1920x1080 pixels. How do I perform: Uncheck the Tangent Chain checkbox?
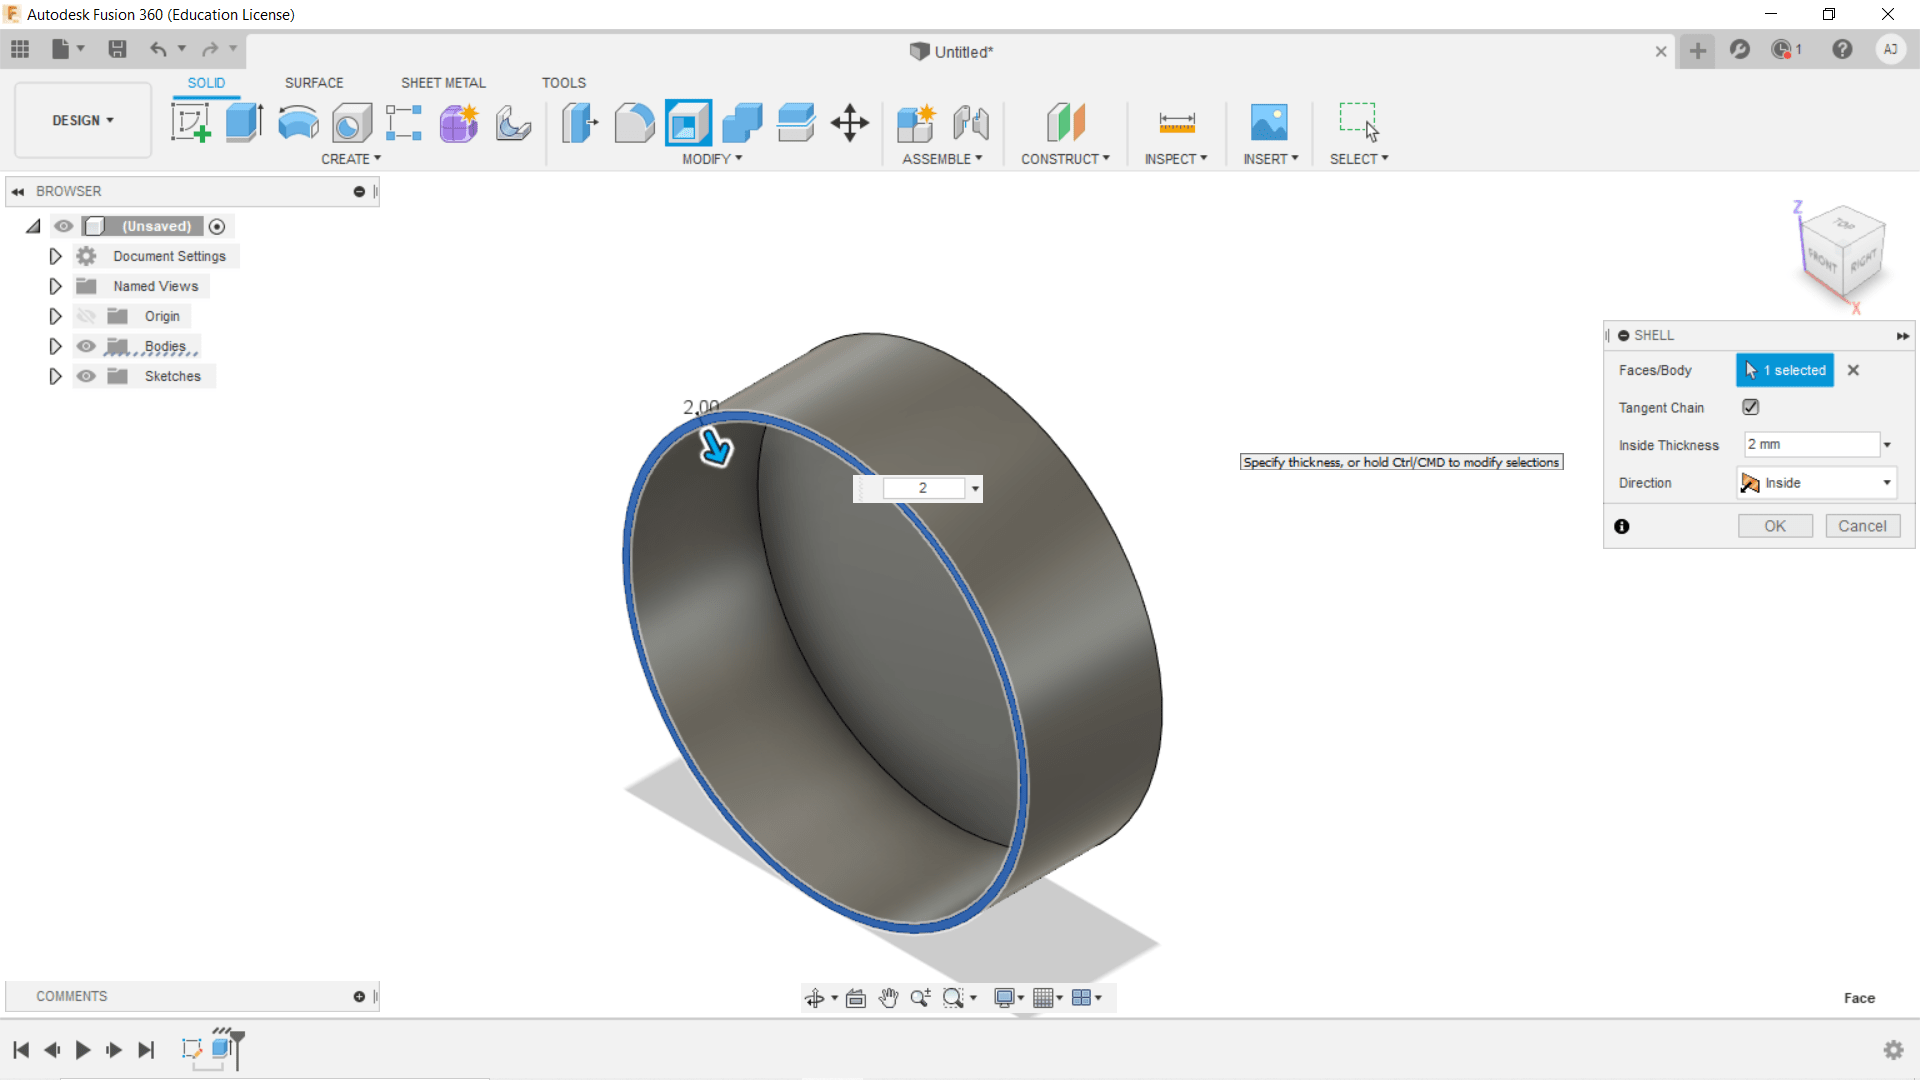click(x=1750, y=407)
